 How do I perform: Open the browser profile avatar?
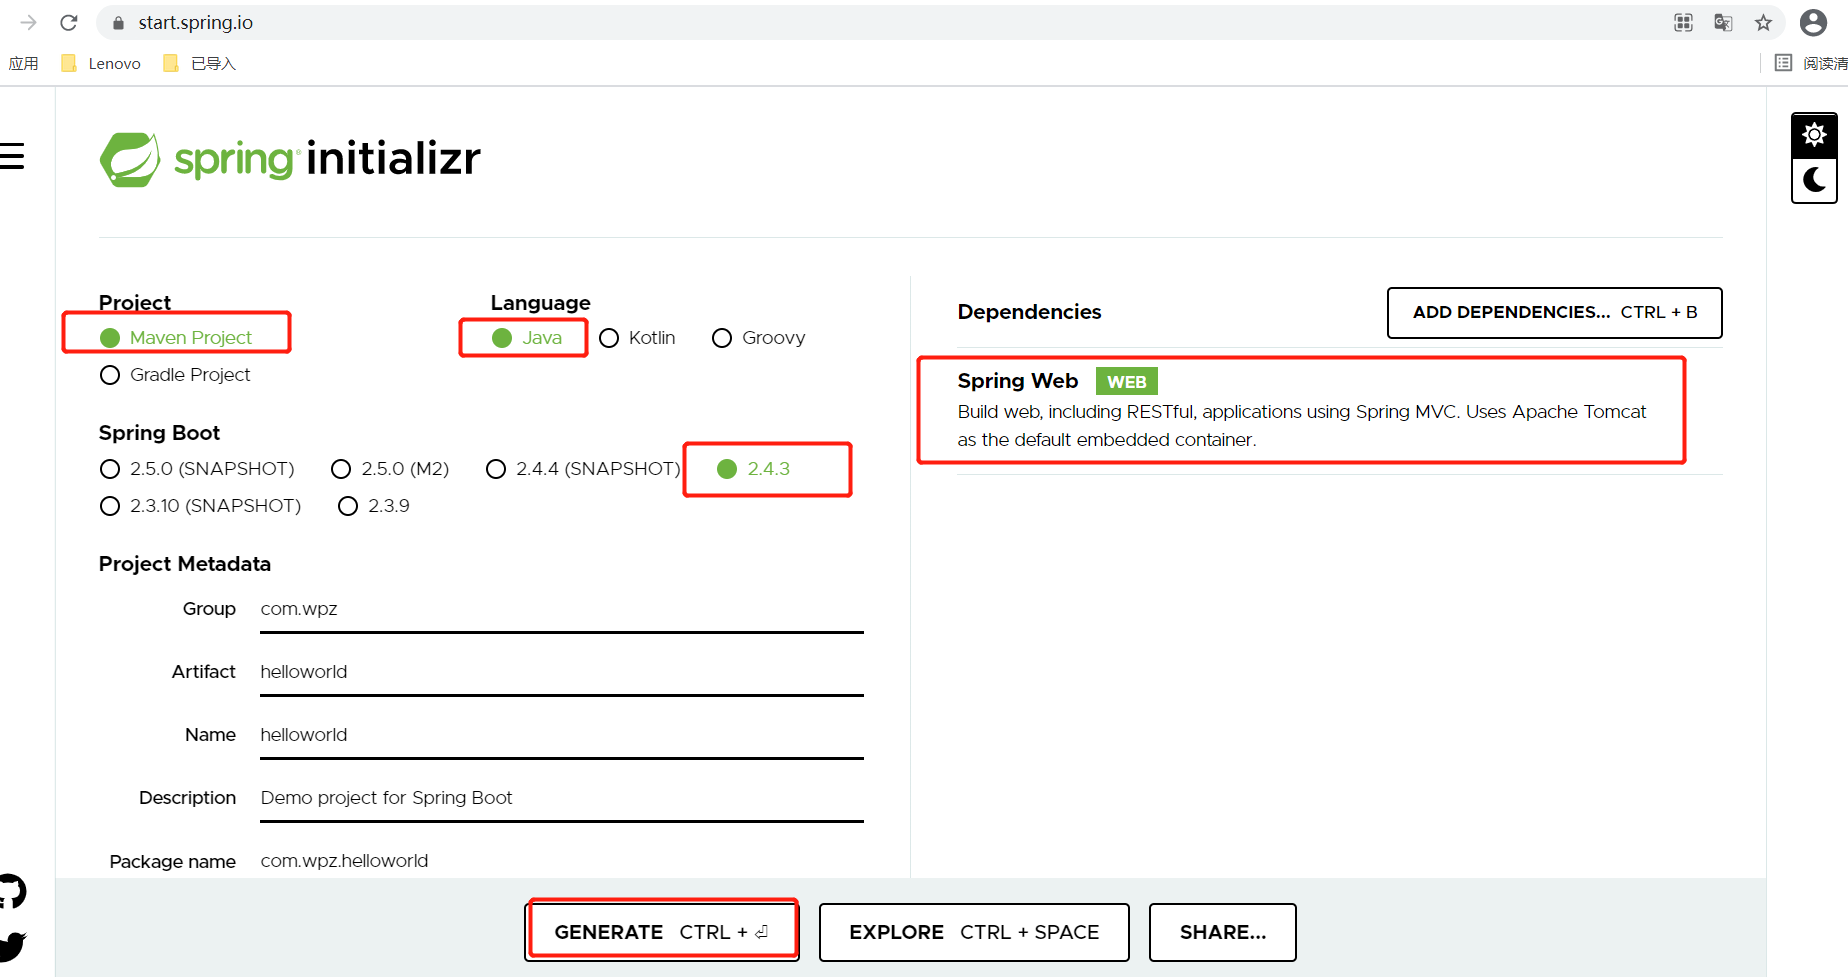click(1813, 22)
